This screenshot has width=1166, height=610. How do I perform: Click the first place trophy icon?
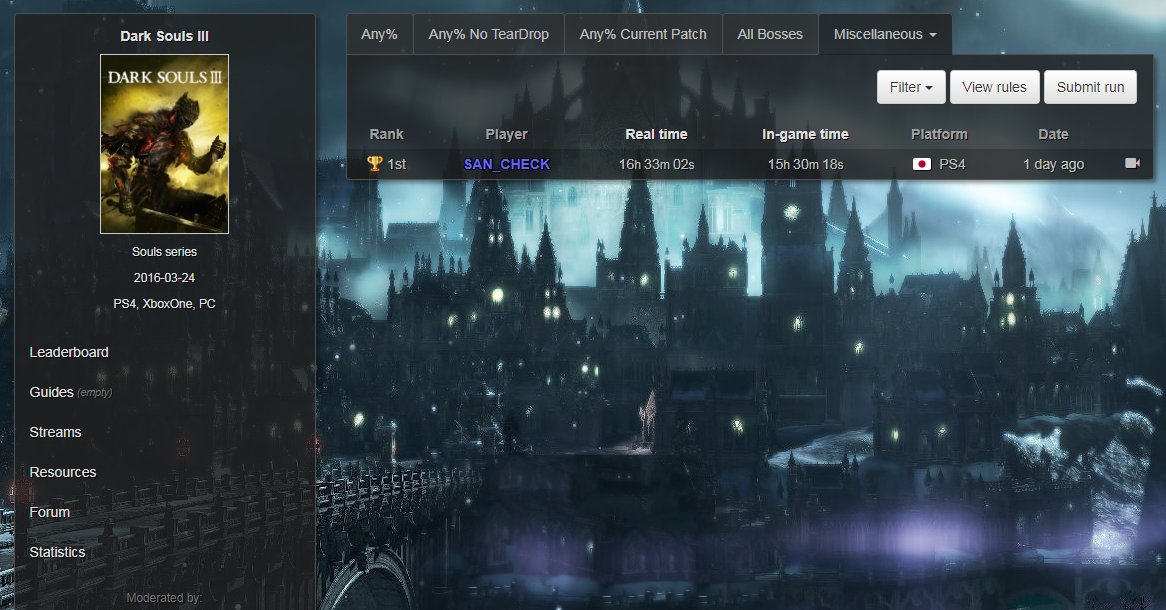click(374, 164)
